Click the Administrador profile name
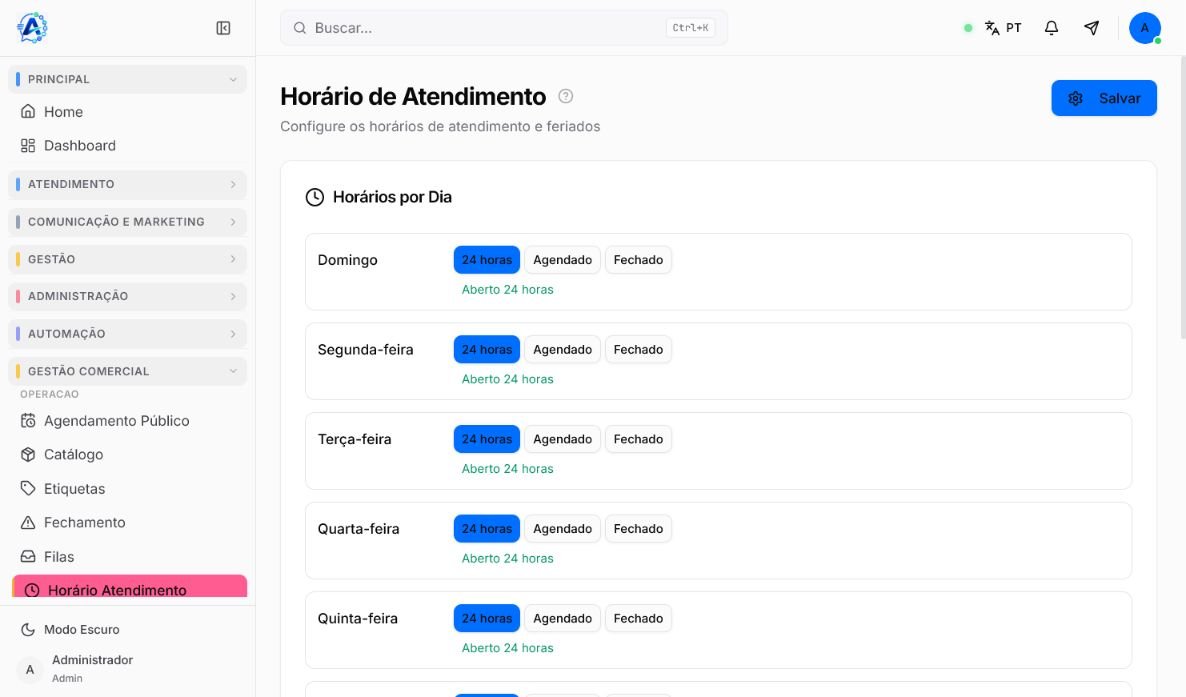The width and height of the screenshot is (1186, 697). pyautogui.click(x=92, y=660)
